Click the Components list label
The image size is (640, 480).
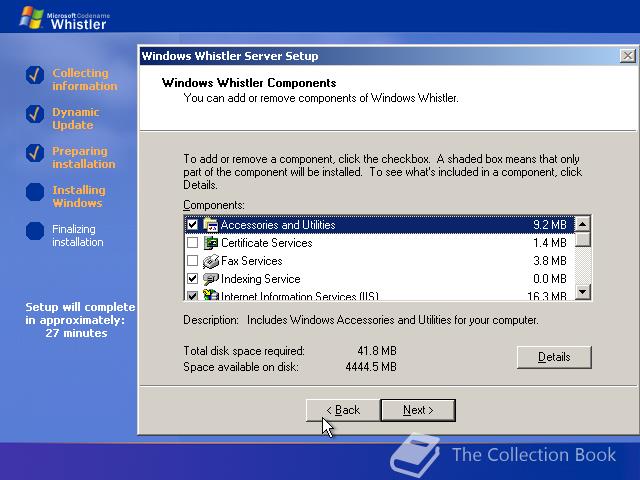point(214,205)
